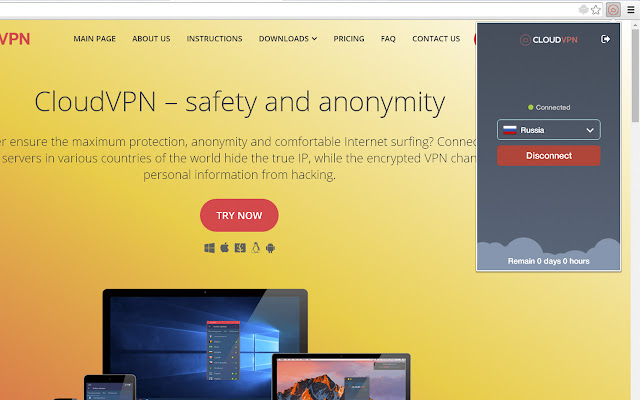
Task: Click the Try Now button
Action: [239, 215]
